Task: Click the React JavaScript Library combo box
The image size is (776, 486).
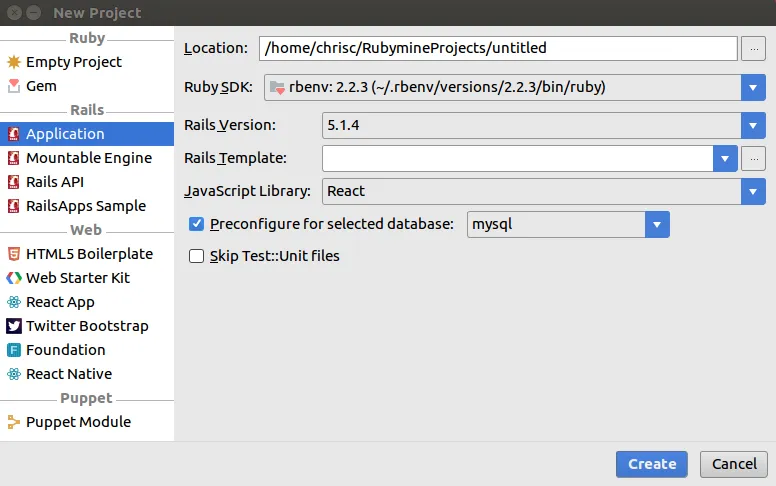Action: [x=543, y=192]
